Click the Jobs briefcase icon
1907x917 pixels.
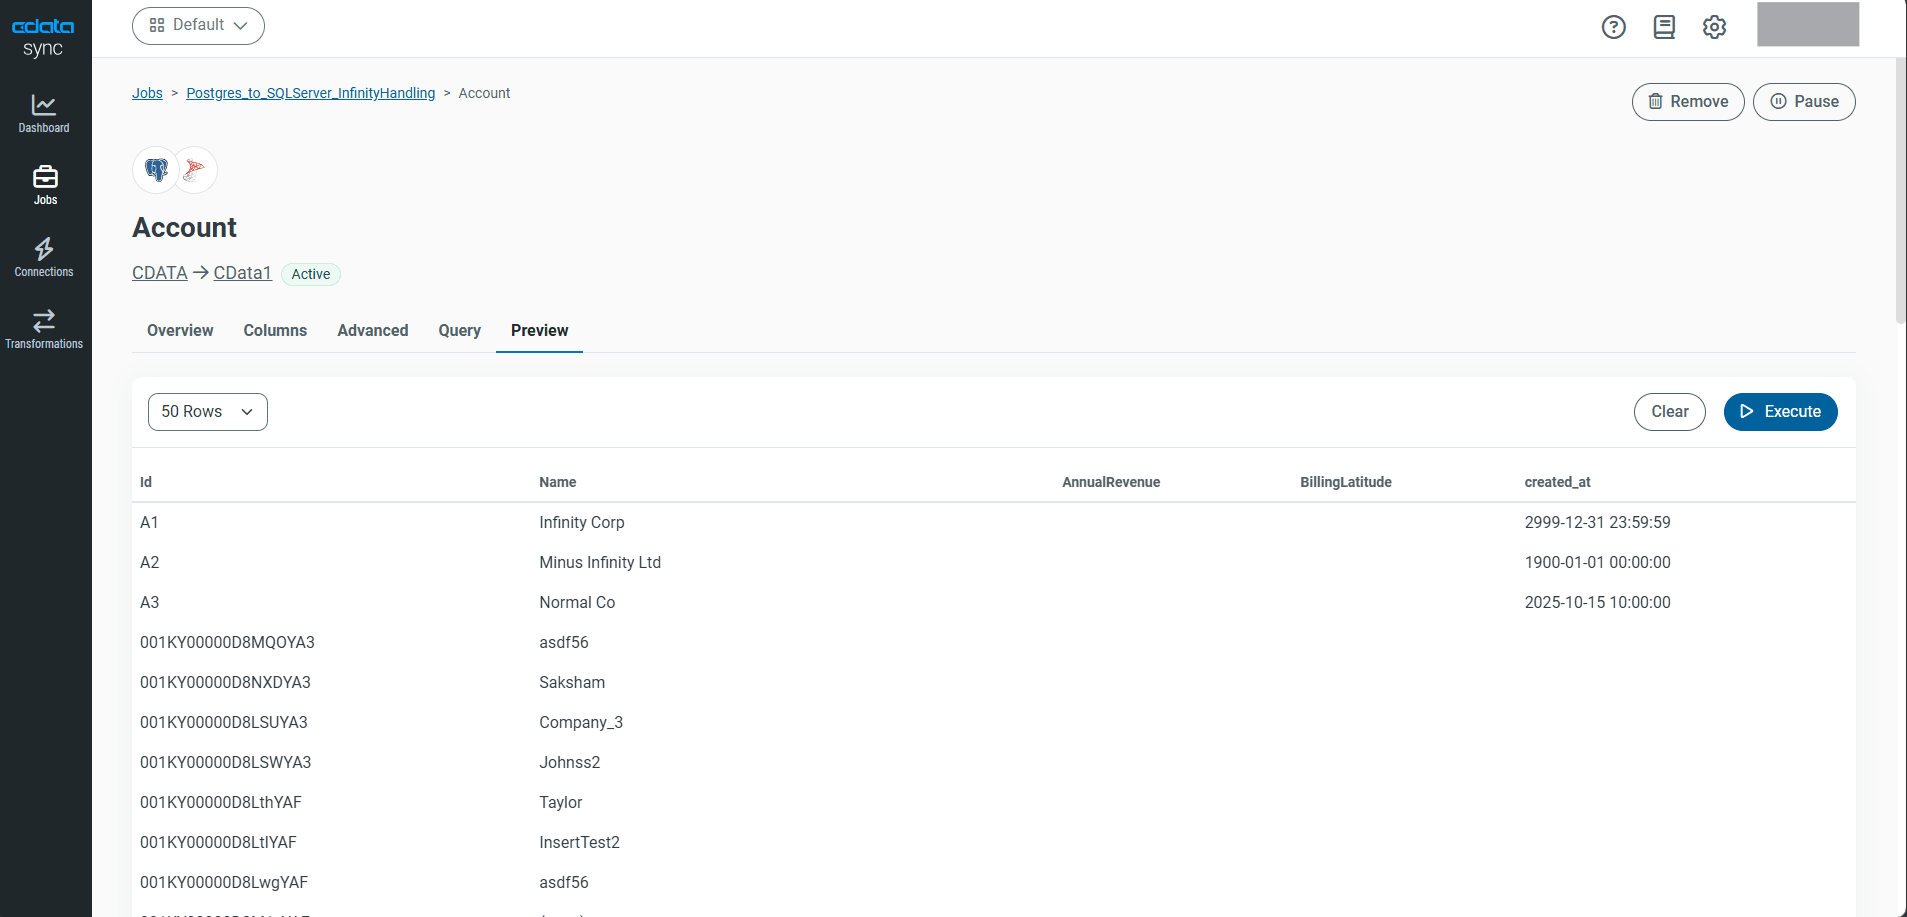coord(45,178)
